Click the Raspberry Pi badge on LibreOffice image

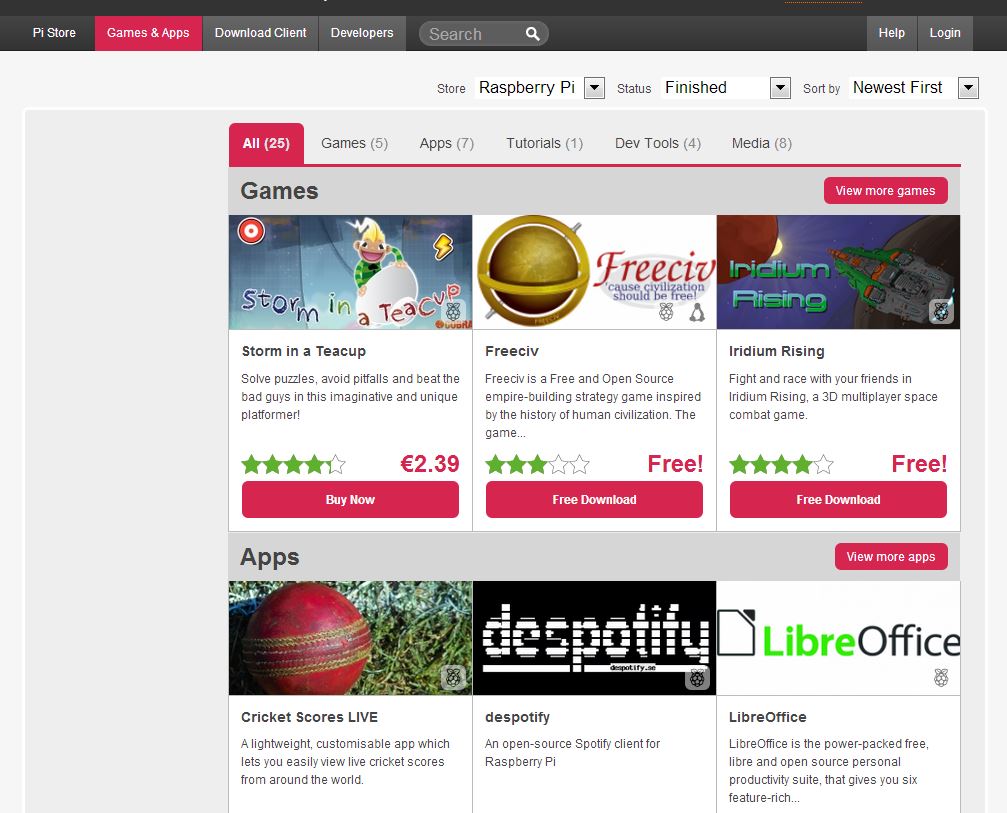(941, 678)
